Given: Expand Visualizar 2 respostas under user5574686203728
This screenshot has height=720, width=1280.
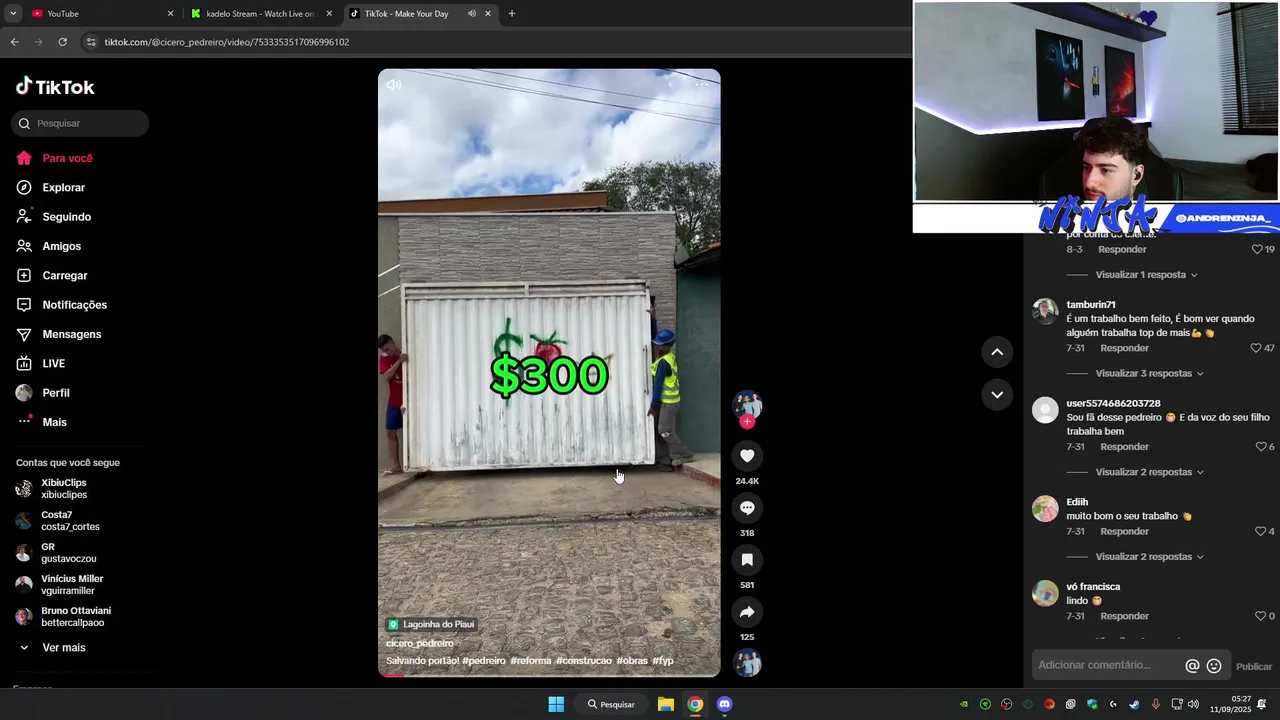Looking at the screenshot, I should point(1149,472).
